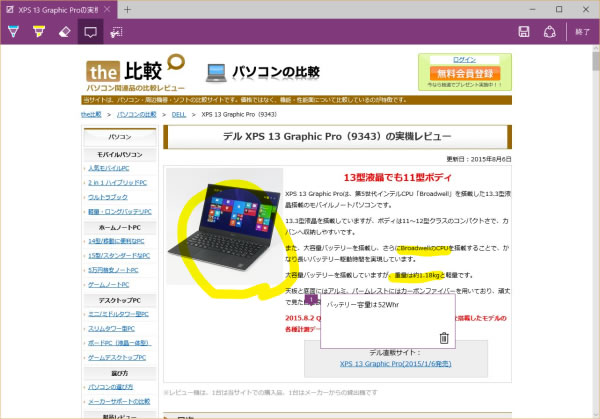
Task: Click inside the note text 'バッテリー容量は52Whr'
Action: point(362,305)
